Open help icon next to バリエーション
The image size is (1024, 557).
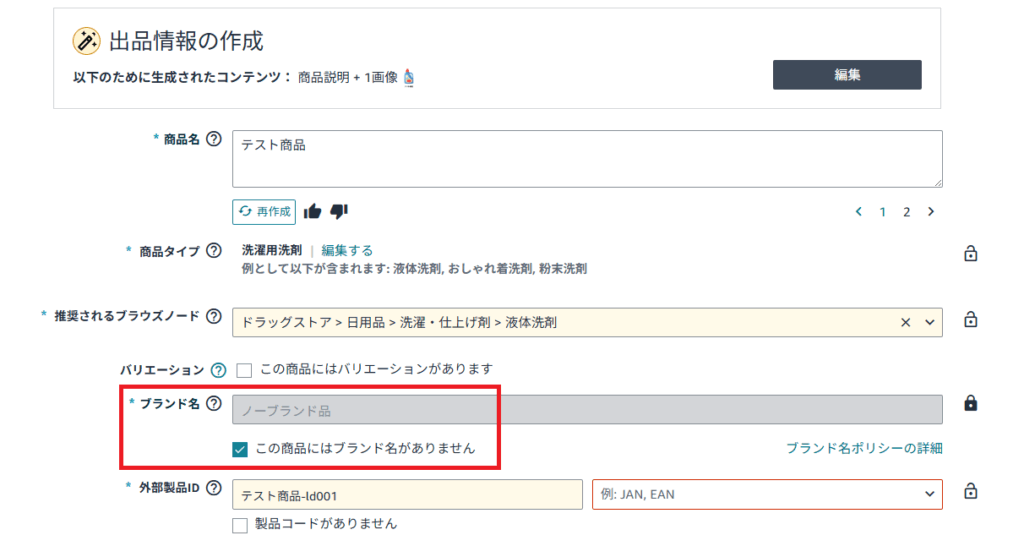click(x=218, y=370)
